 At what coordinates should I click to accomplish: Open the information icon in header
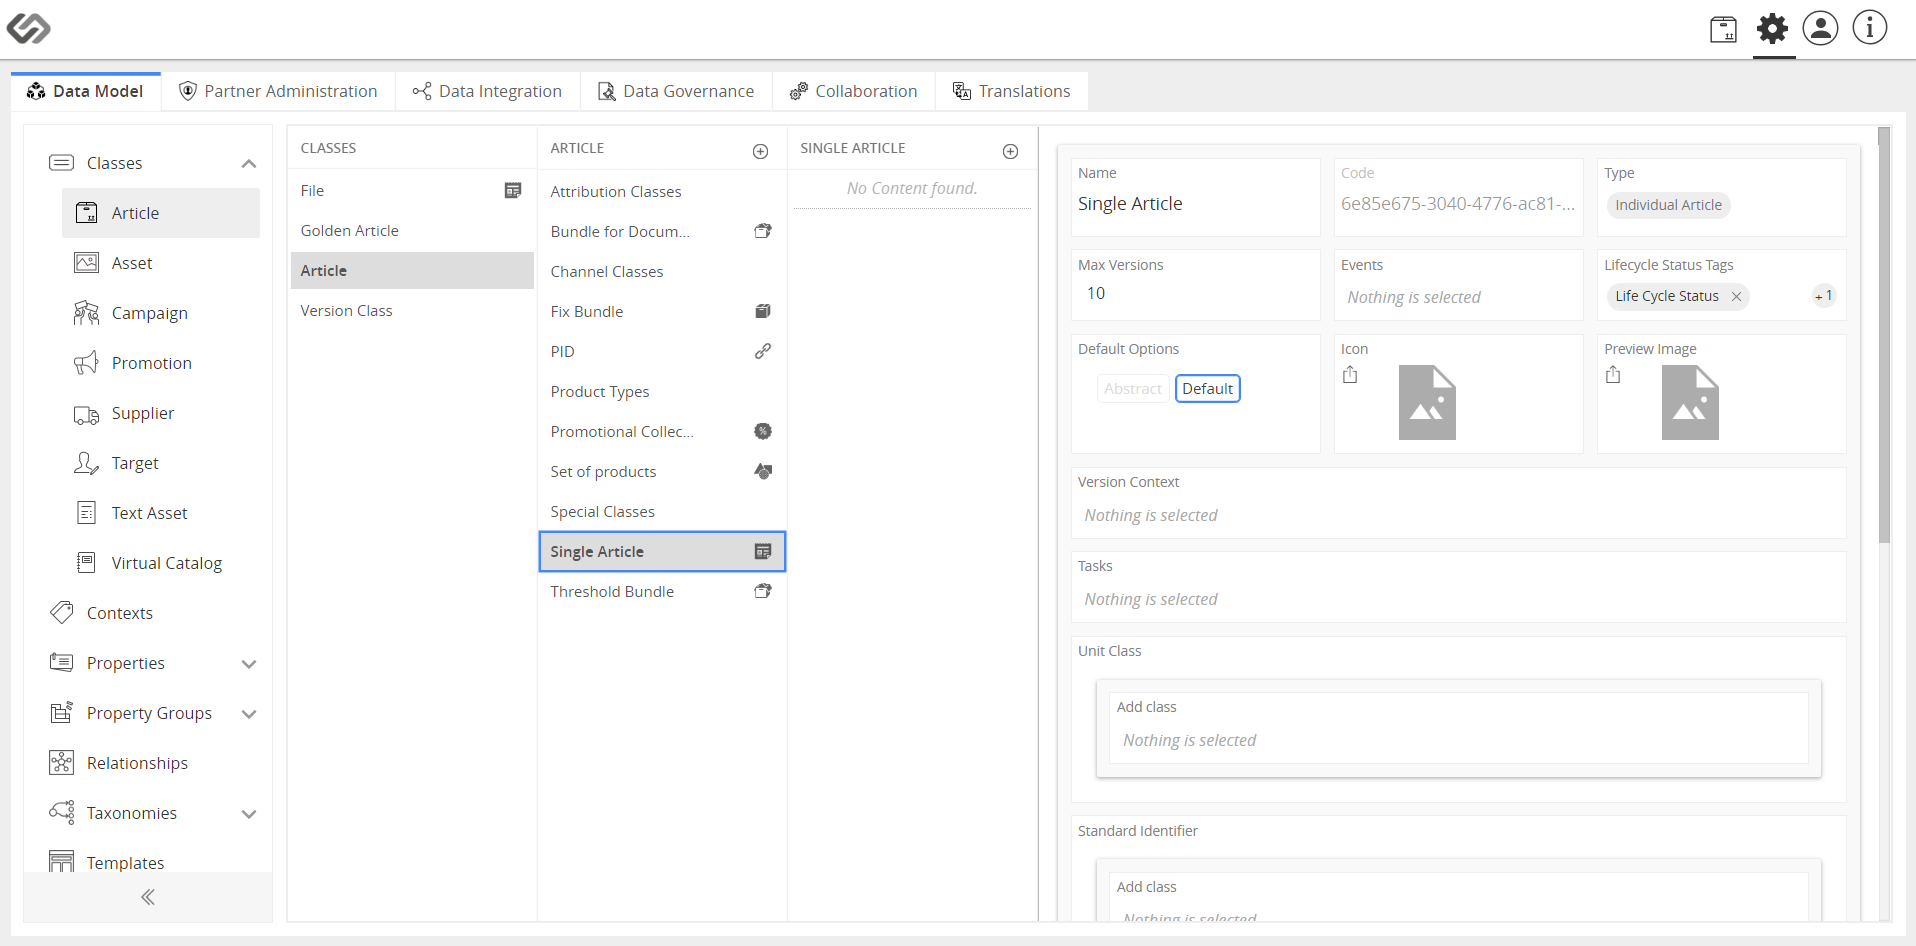pyautogui.click(x=1869, y=28)
